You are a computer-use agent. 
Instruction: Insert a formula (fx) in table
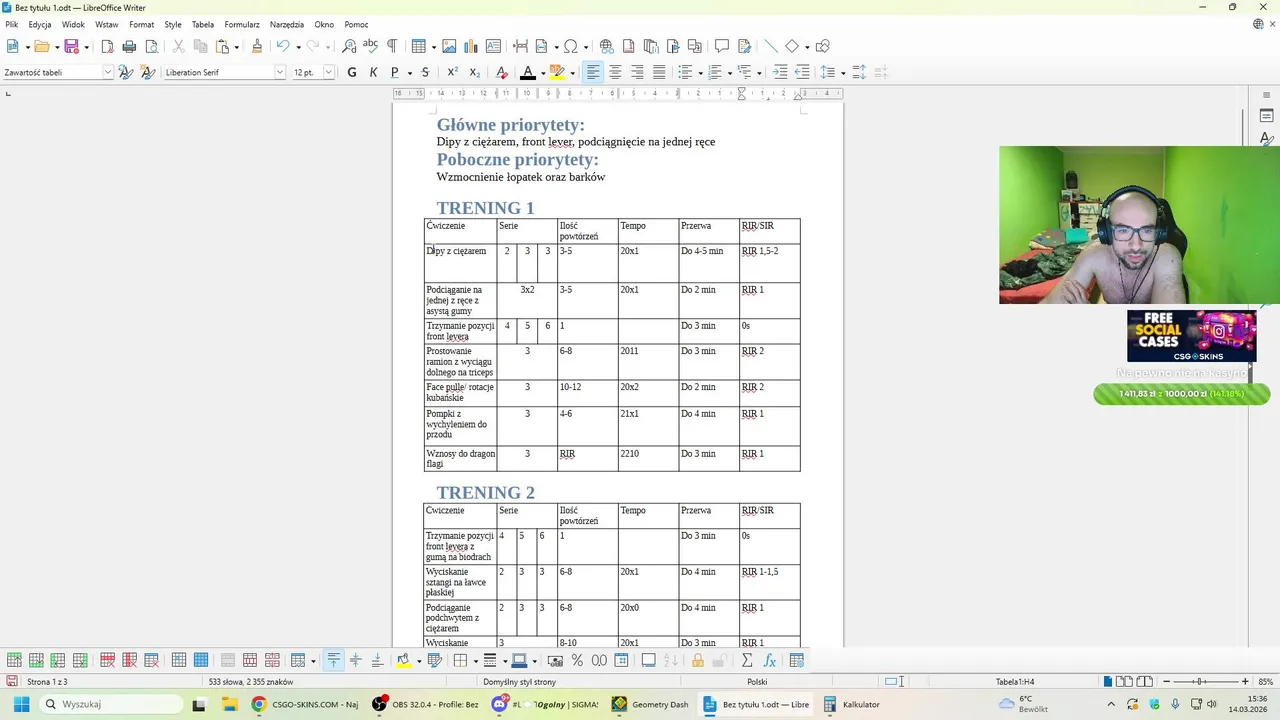[x=769, y=660]
